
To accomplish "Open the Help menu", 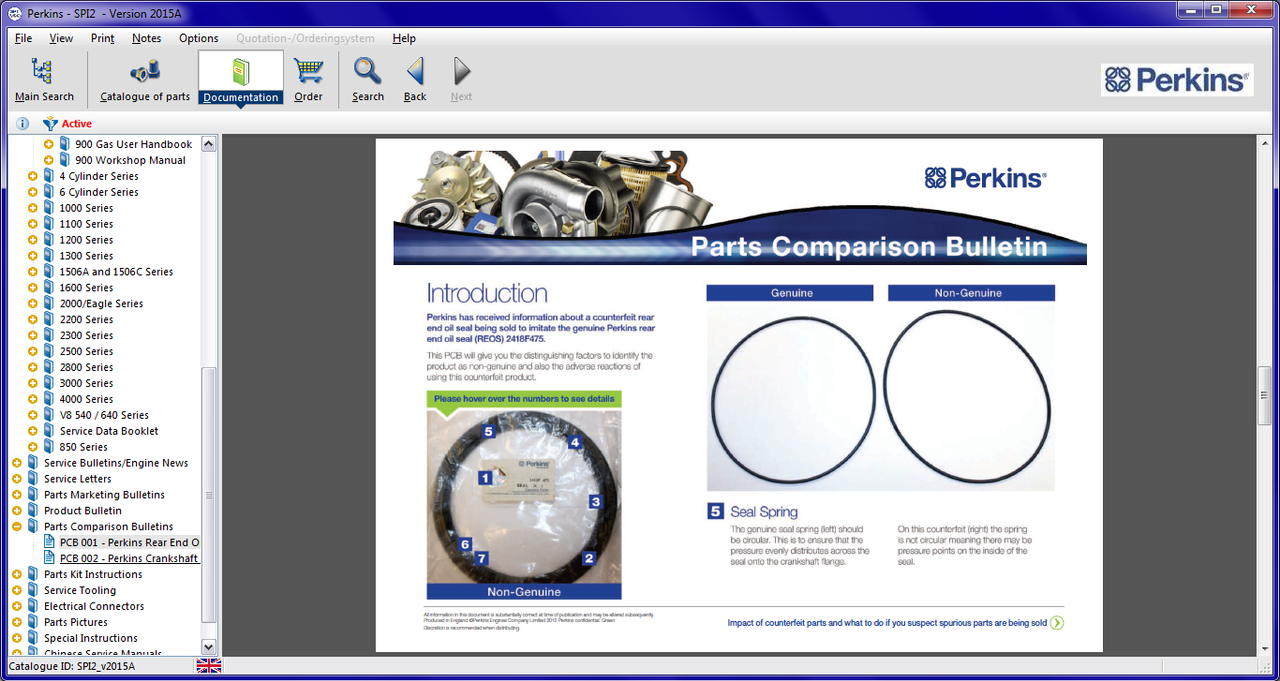I will (x=404, y=38).
